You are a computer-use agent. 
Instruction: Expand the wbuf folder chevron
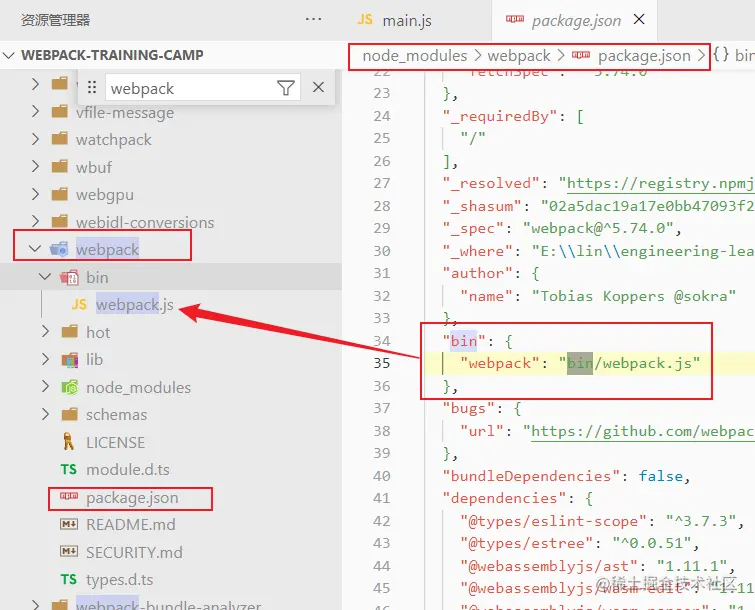[x=35, y=167]
